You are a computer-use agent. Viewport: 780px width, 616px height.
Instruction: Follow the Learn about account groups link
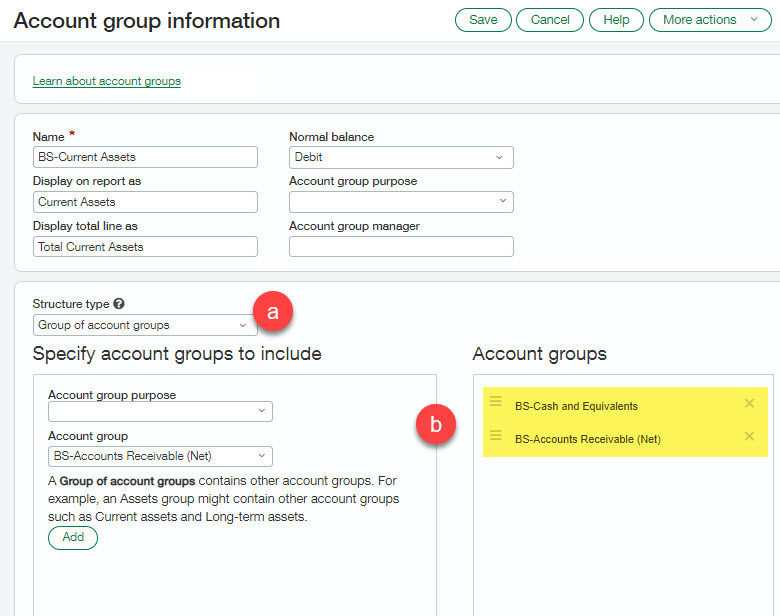(x=107, y=81)
